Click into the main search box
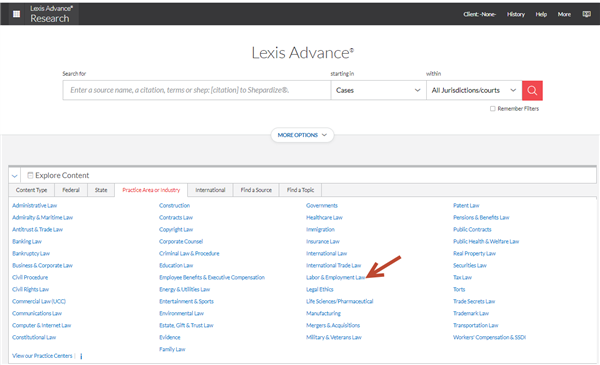Viewport: 600px width, 365px height. click(197, 90)
